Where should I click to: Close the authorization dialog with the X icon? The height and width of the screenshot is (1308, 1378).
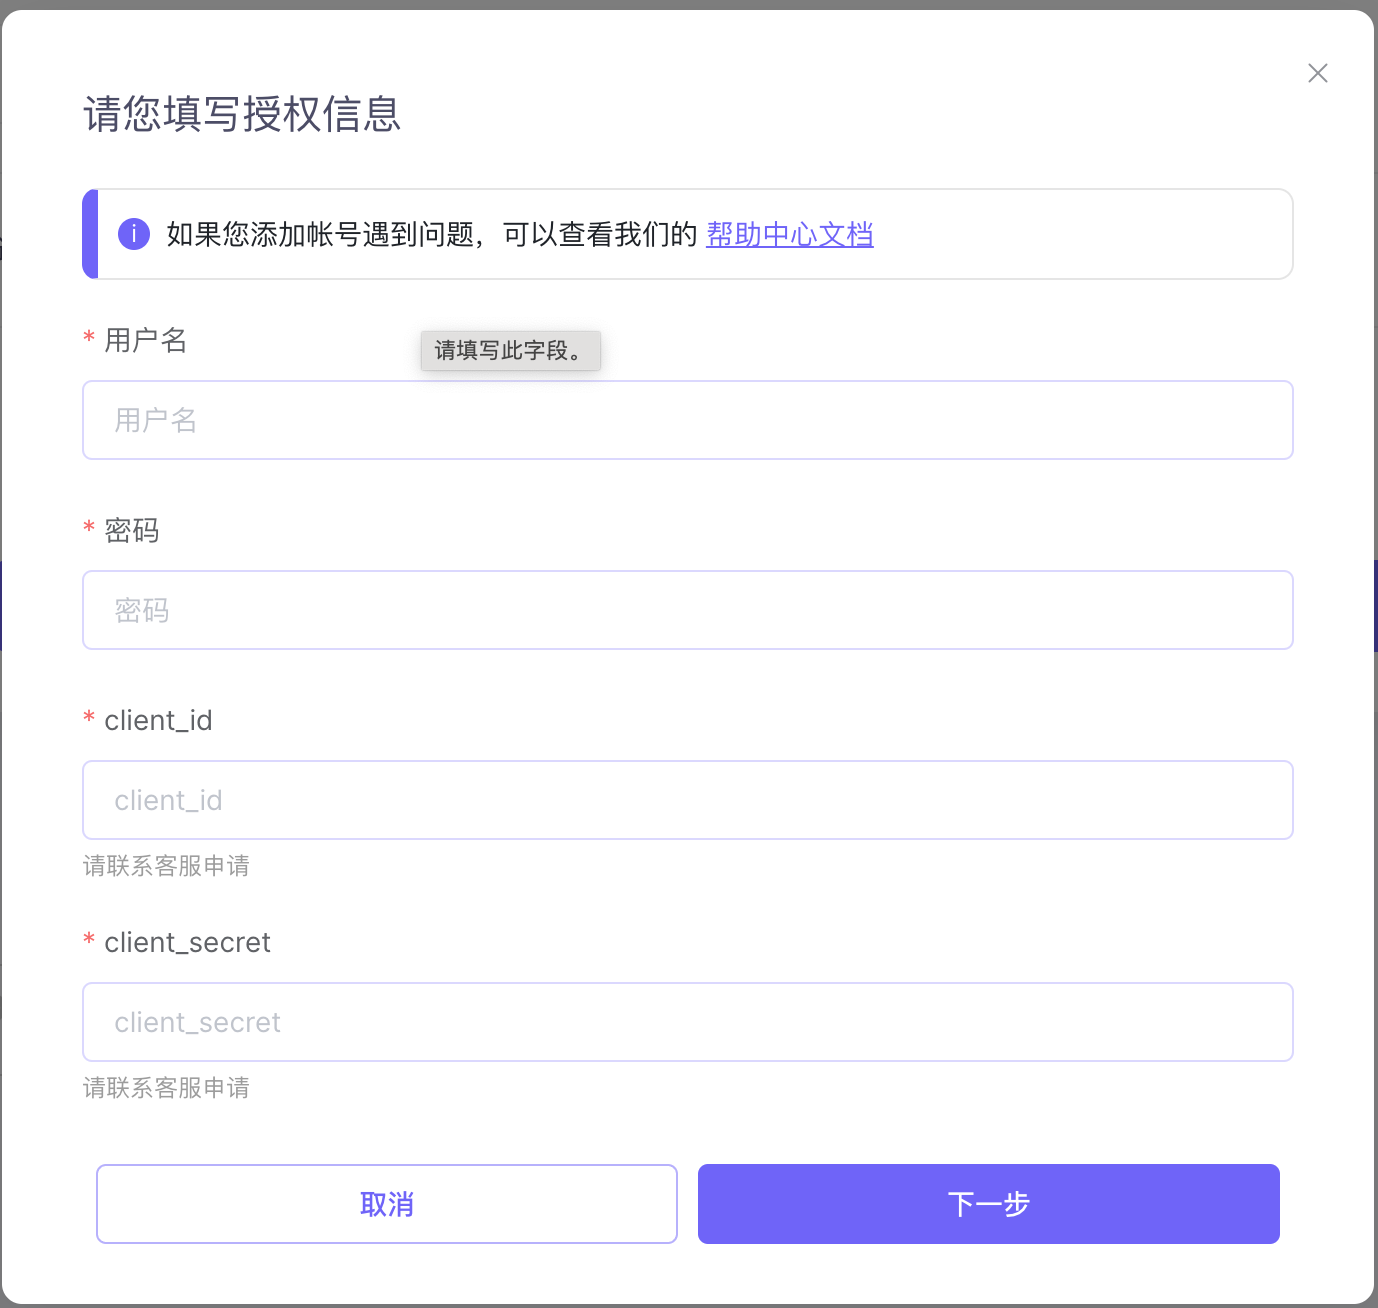(1317, 73)
